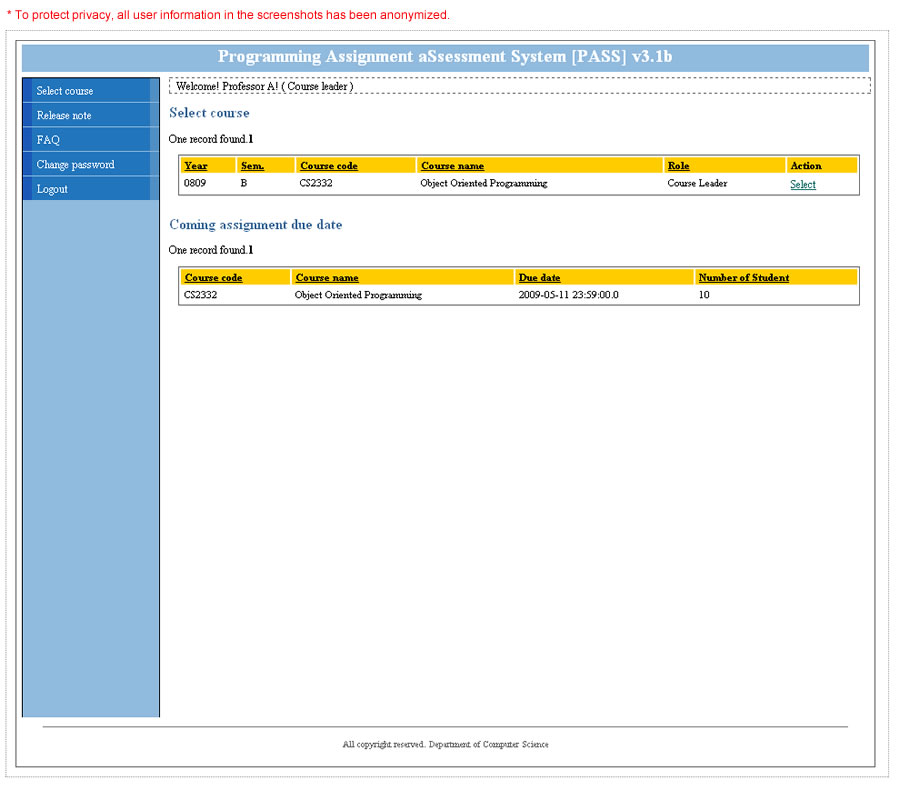Click the Course Leader role cell
The width and height of the screenshot is (900, 791).
[x=697, y=184]
